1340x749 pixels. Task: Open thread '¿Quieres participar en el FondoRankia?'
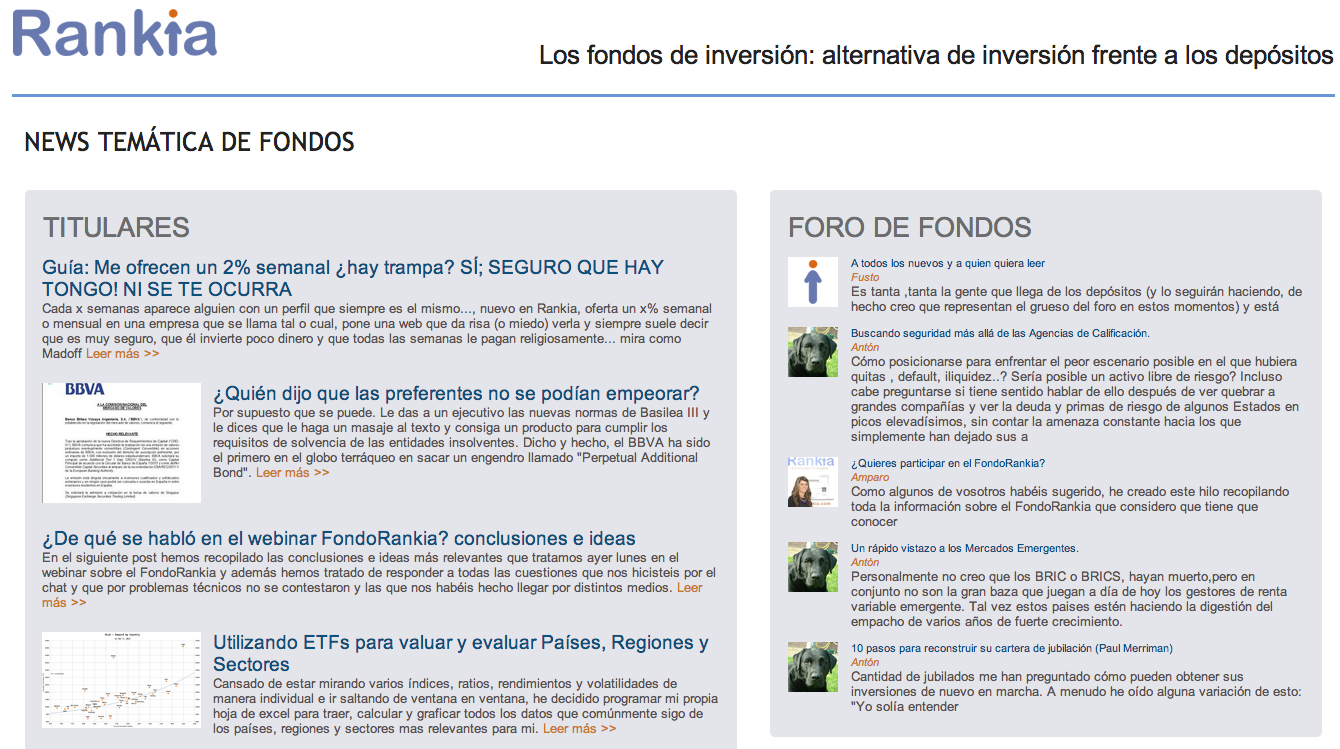(x=948, y=463)
